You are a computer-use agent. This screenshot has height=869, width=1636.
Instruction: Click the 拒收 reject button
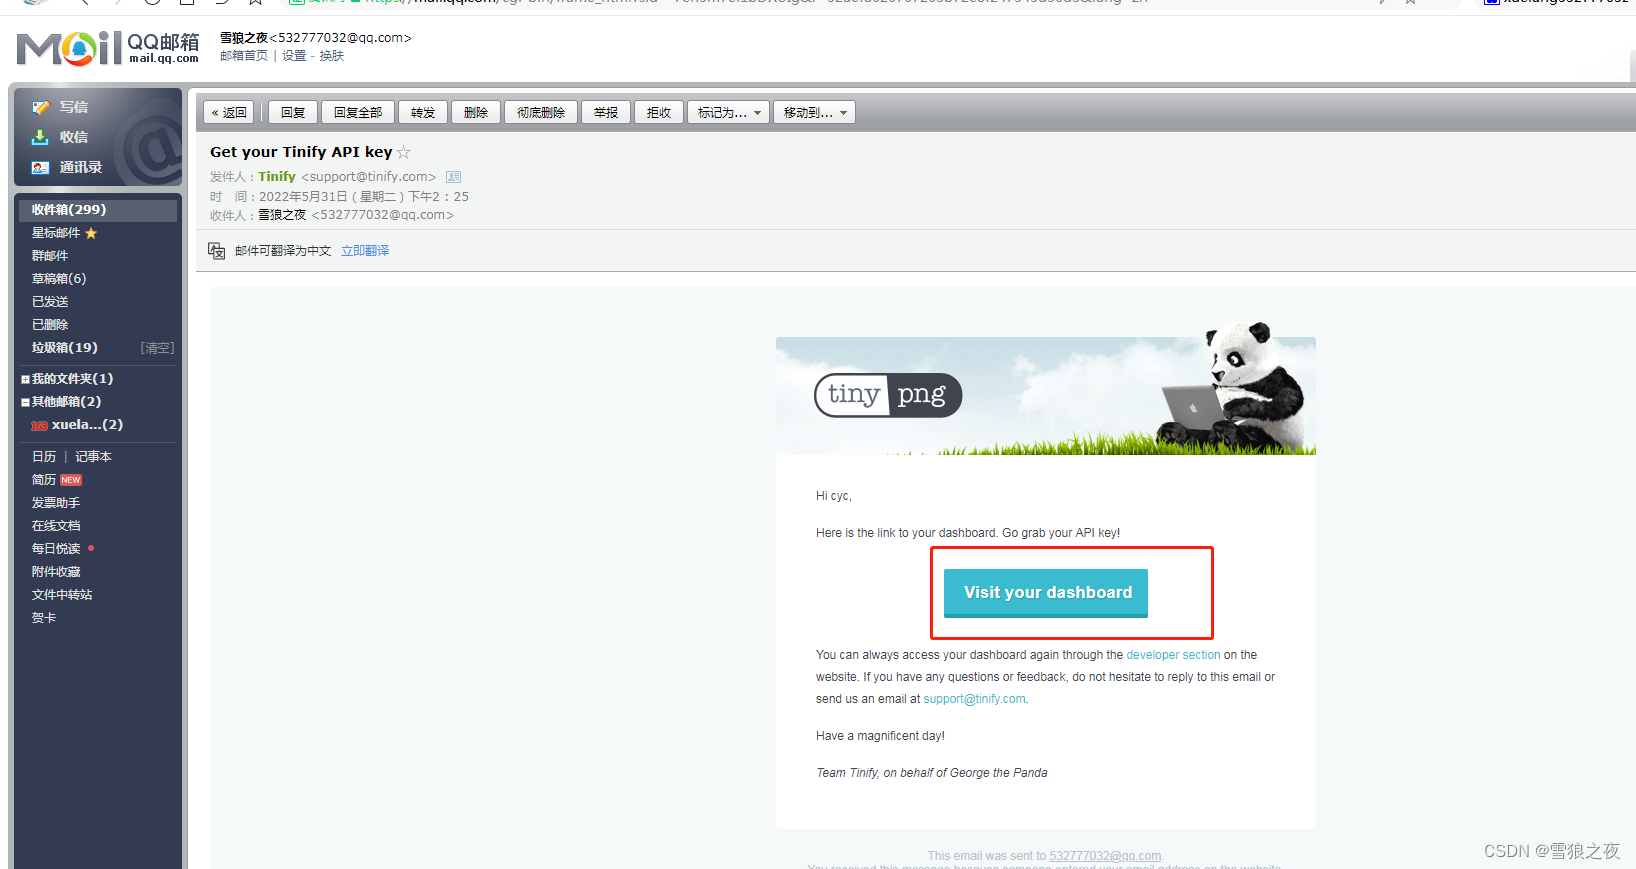pos(659,112)
